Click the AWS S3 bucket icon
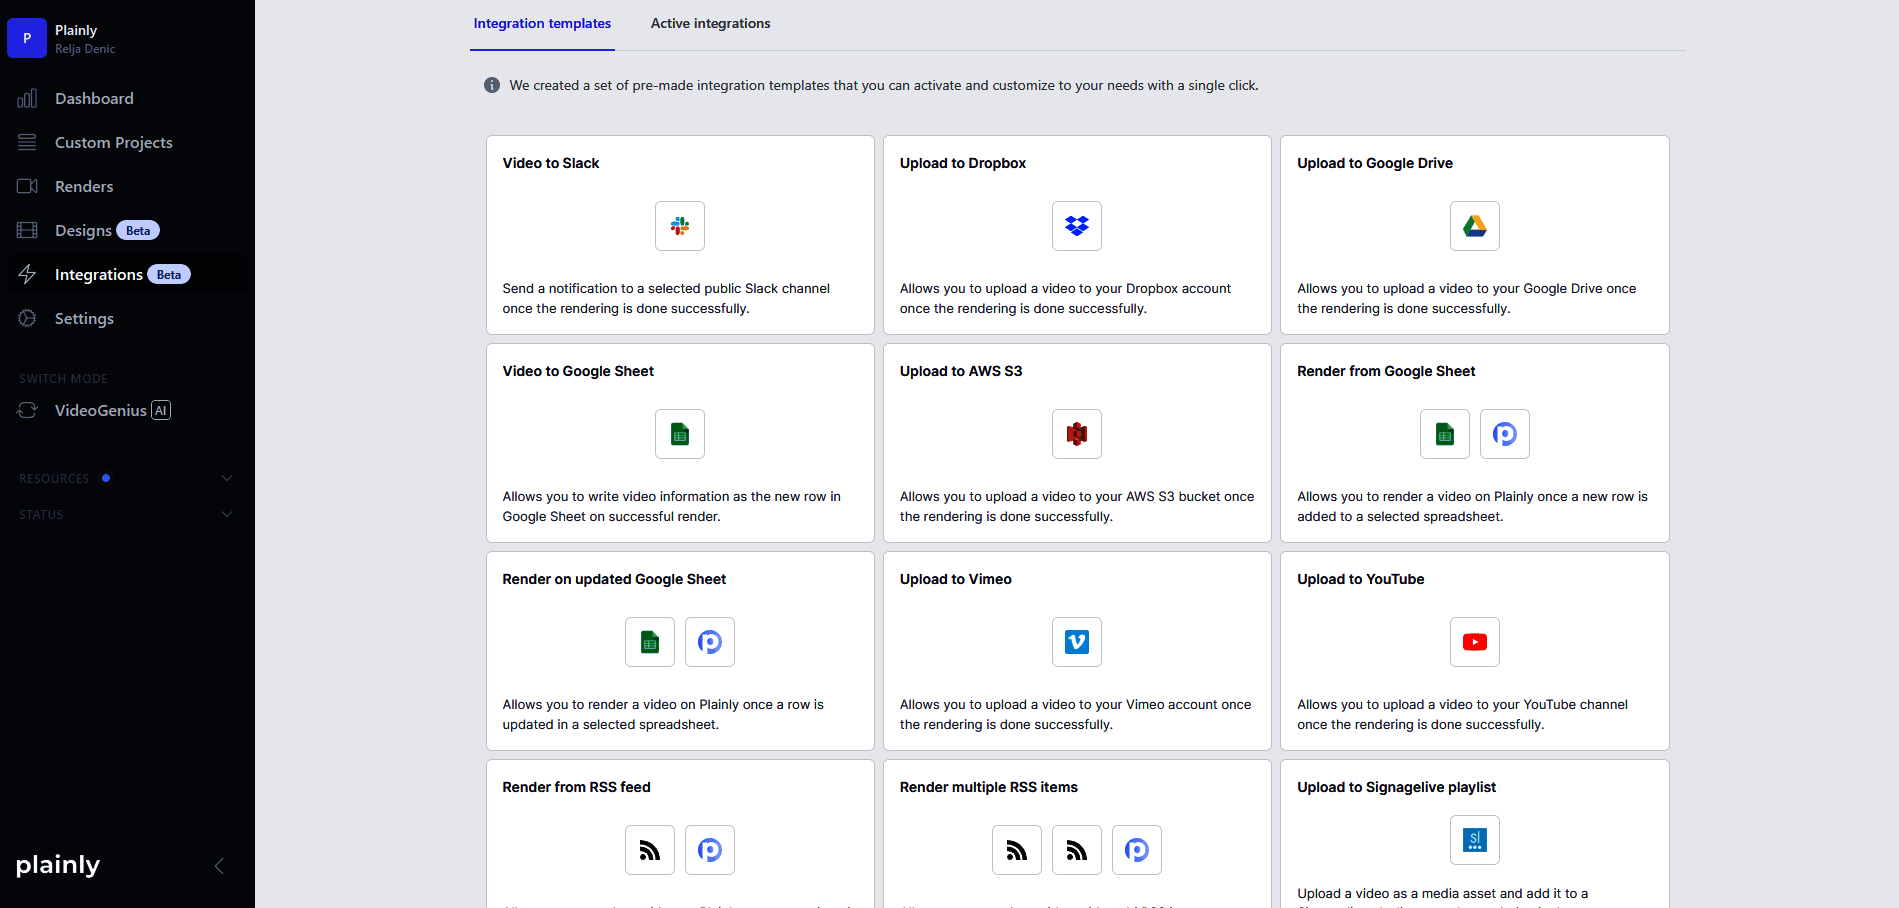The image size is (1899, 908). coord(1077,434)
